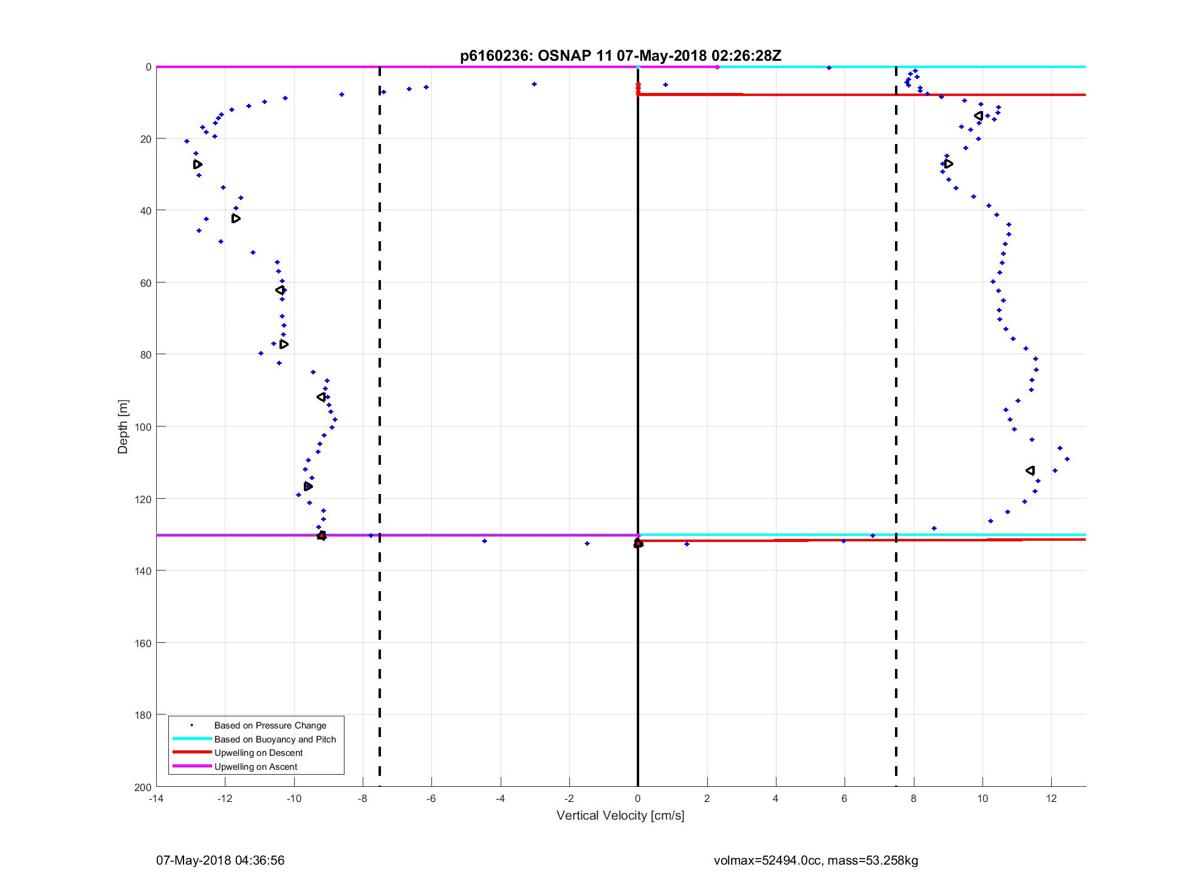1200x885 pixels.
Task: Click the depth tick label 160
Action: [142, 643]
